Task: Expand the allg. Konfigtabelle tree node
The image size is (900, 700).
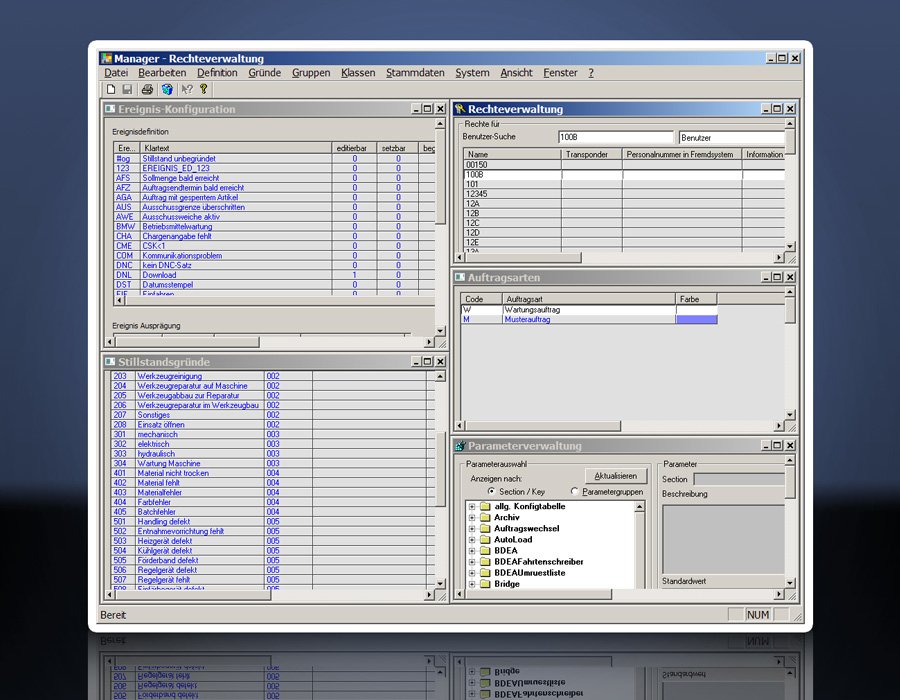Action: tap(471, 507)
